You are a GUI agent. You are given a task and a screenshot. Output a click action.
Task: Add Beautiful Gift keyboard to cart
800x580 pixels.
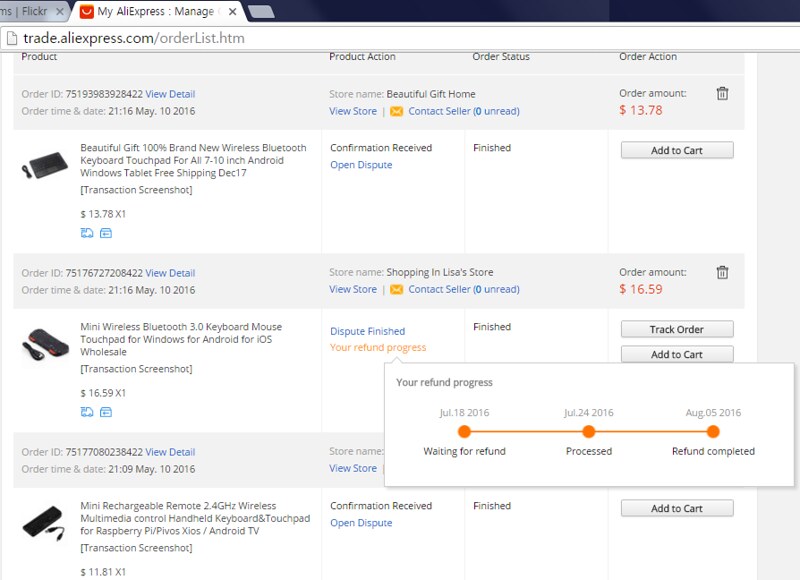(677, 150)
